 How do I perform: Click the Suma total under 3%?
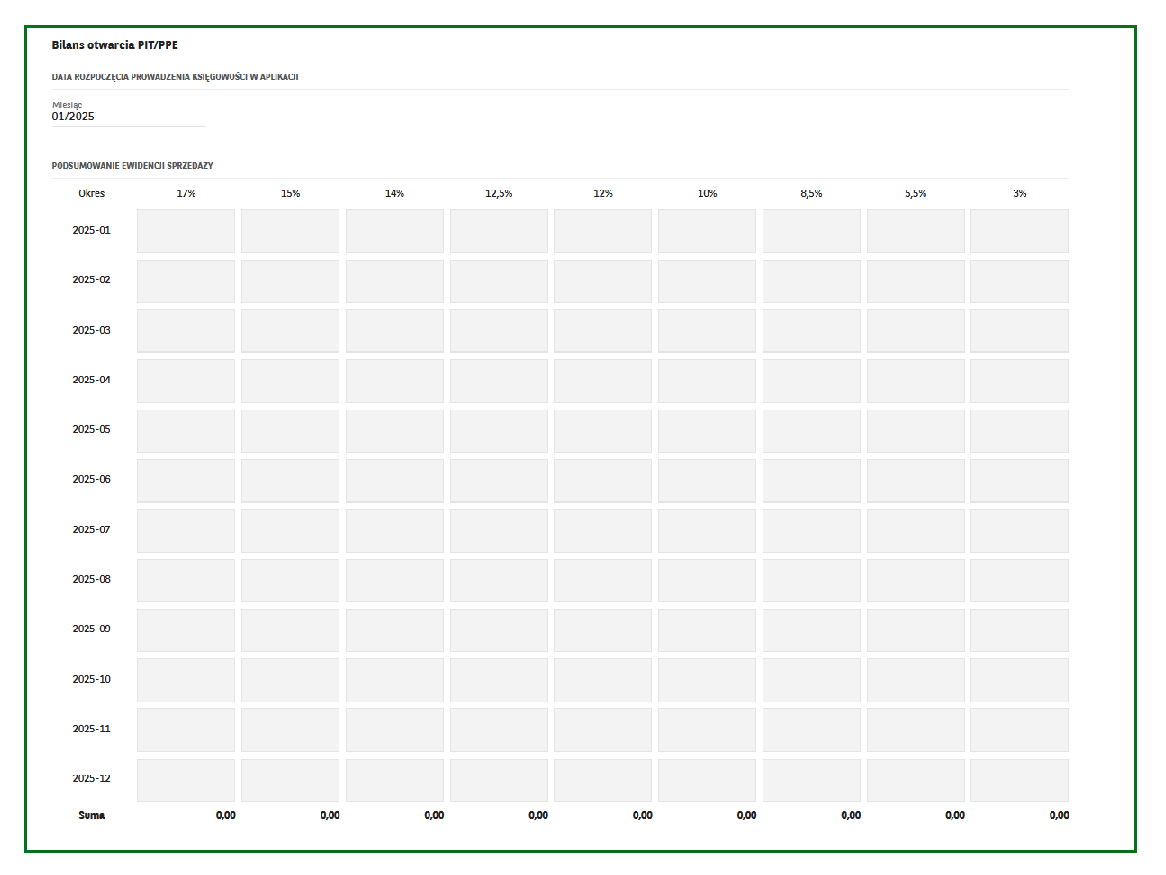[1060, 816]
